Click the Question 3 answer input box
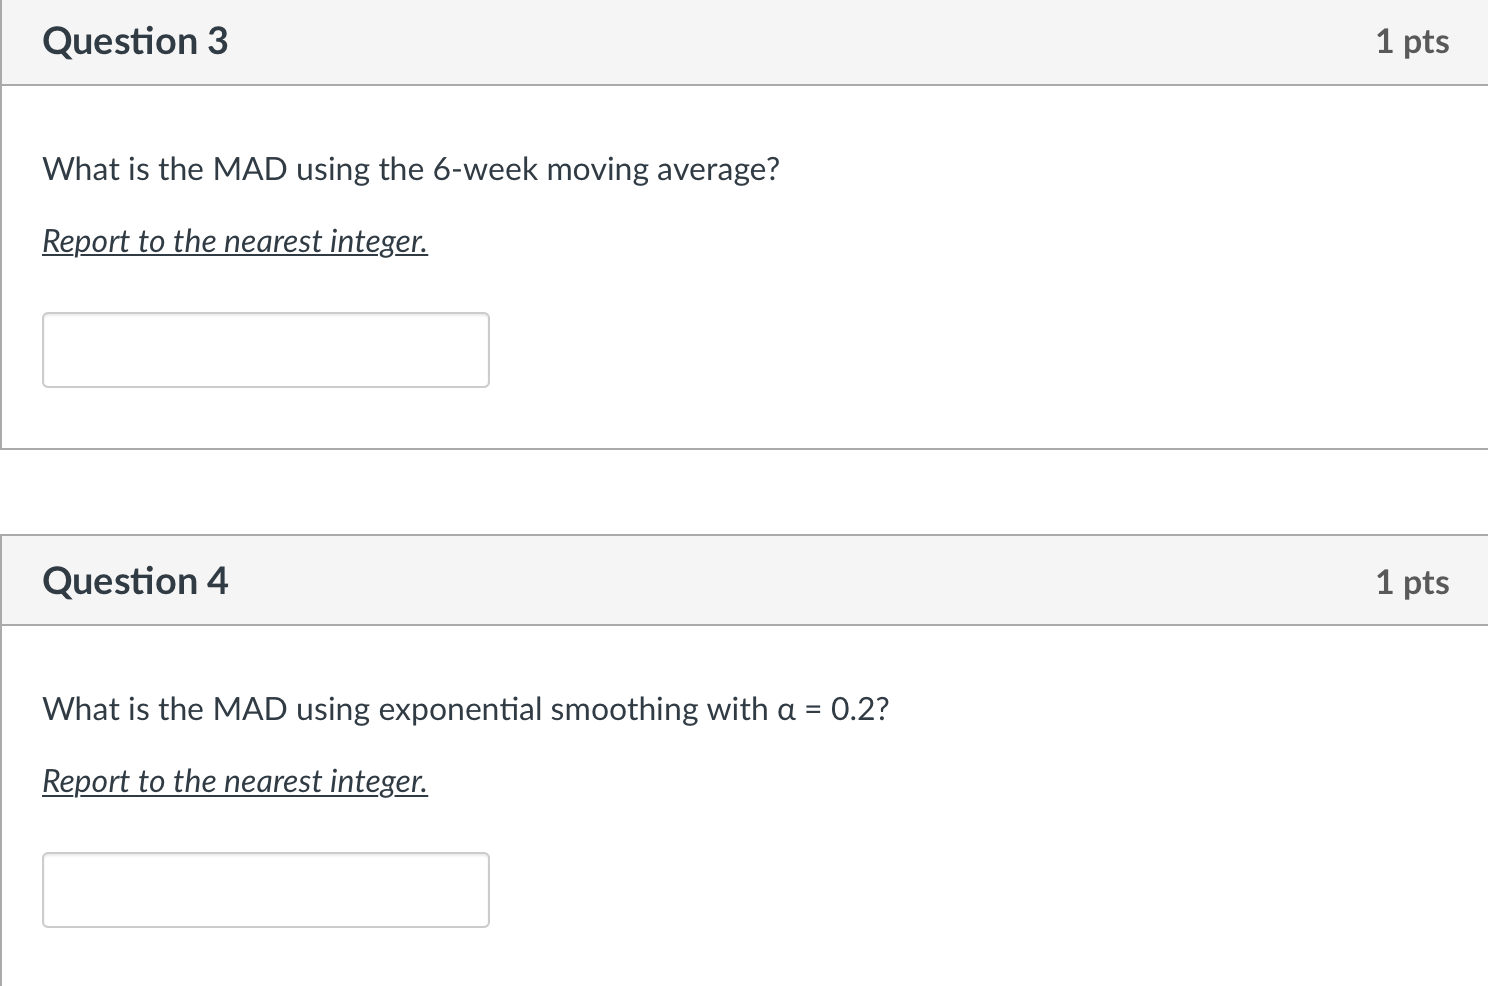Screen dimensions: 1488x986 pyautogui.click(x=265, y=350)
